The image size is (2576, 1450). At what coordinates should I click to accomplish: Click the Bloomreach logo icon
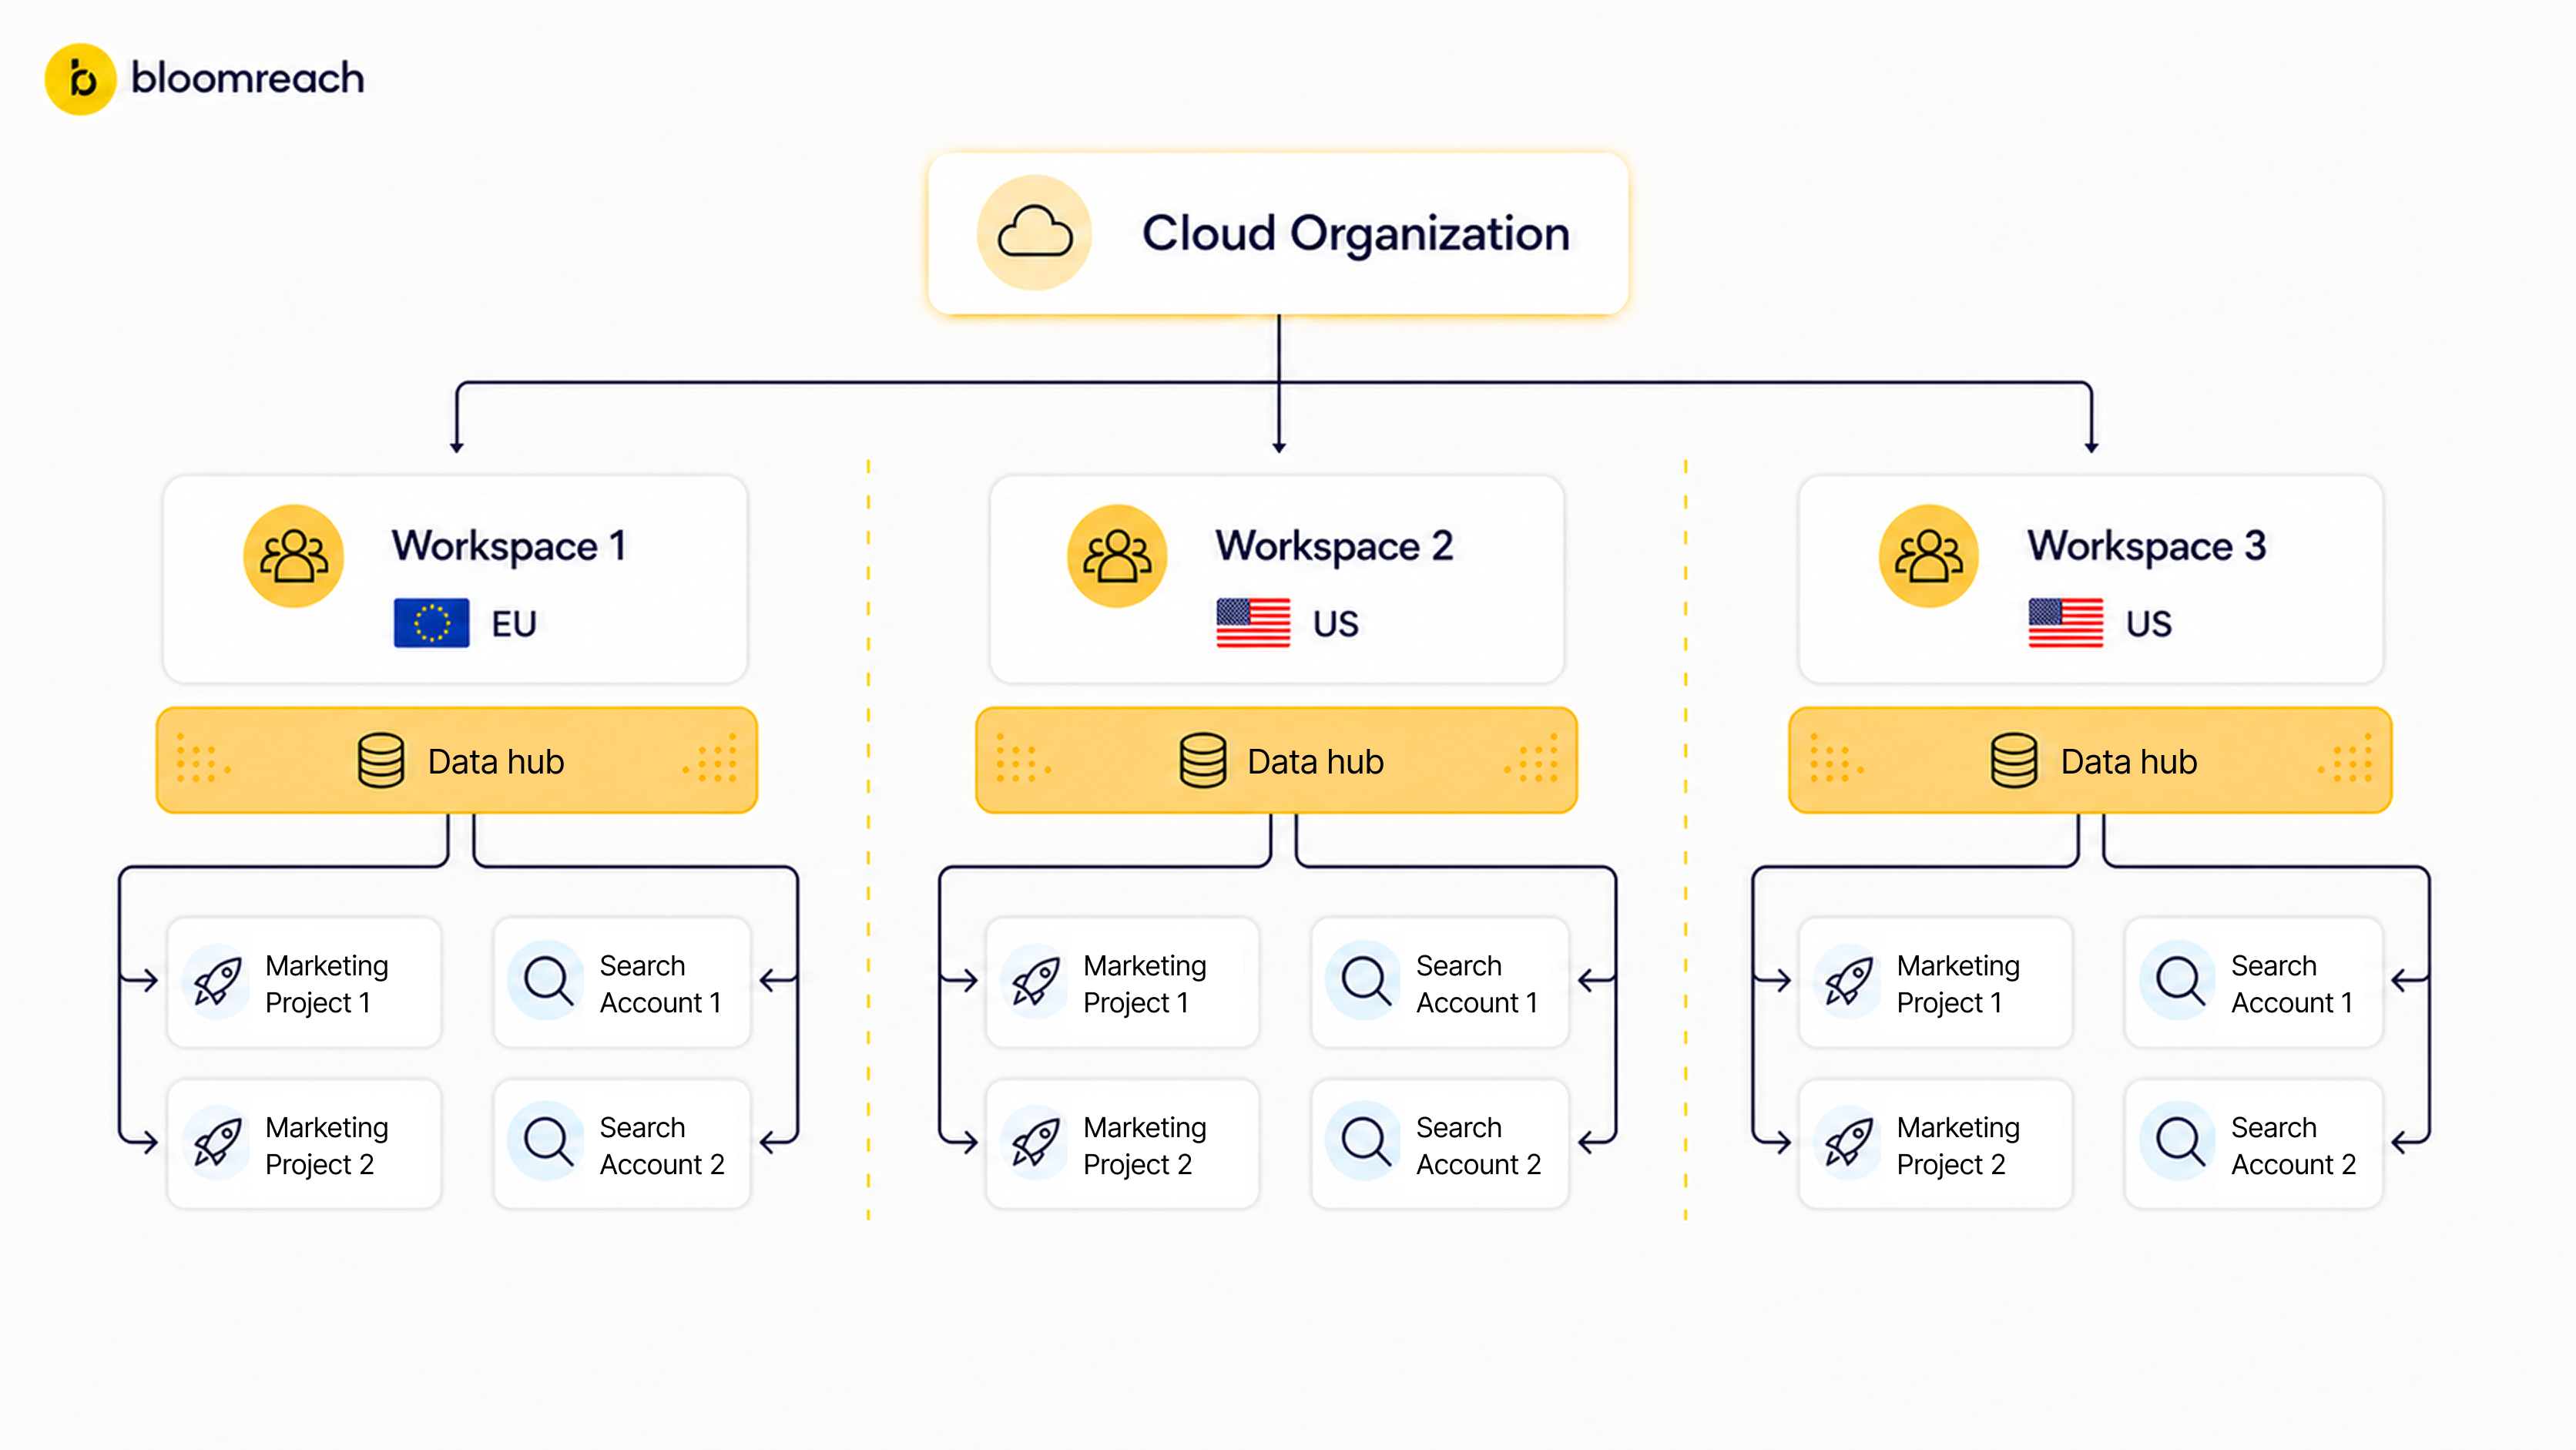[x=81, y=79]
